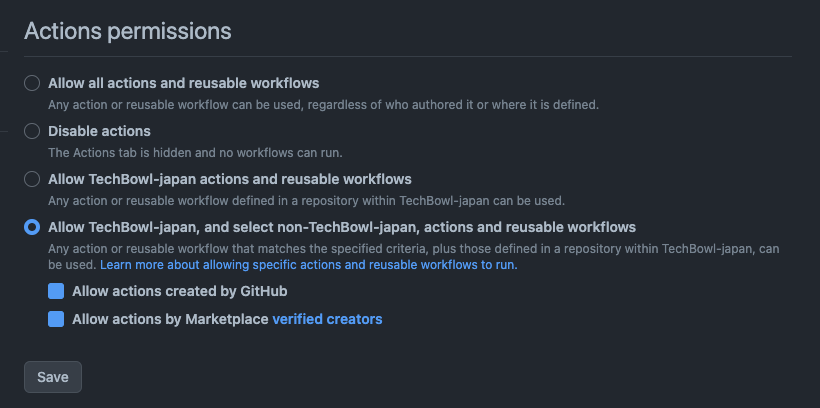The height and width of the screenshot is (408, 820).
Task: Open Learn more about allowing specific actions link
Action: 309,265
